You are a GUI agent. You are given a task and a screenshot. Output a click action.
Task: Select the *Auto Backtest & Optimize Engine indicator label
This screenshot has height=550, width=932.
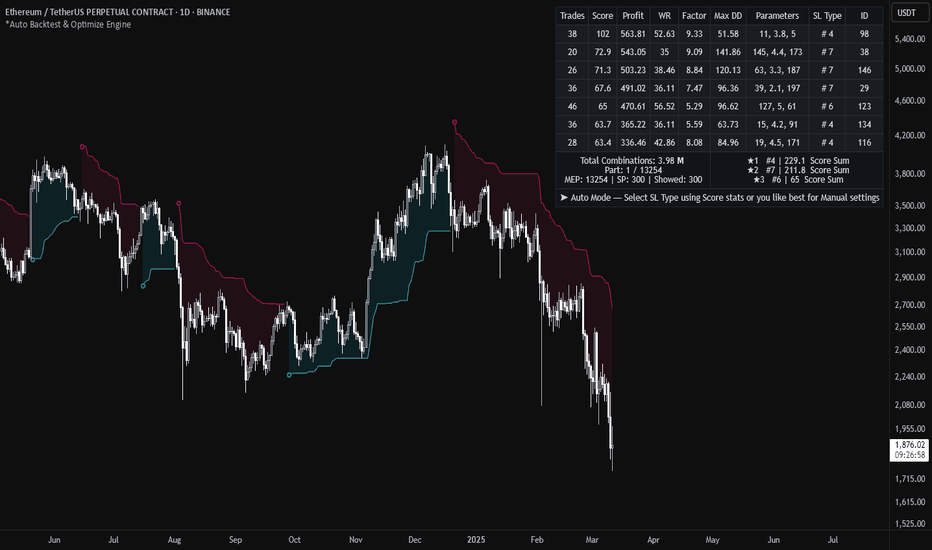(x=68, y=24)
